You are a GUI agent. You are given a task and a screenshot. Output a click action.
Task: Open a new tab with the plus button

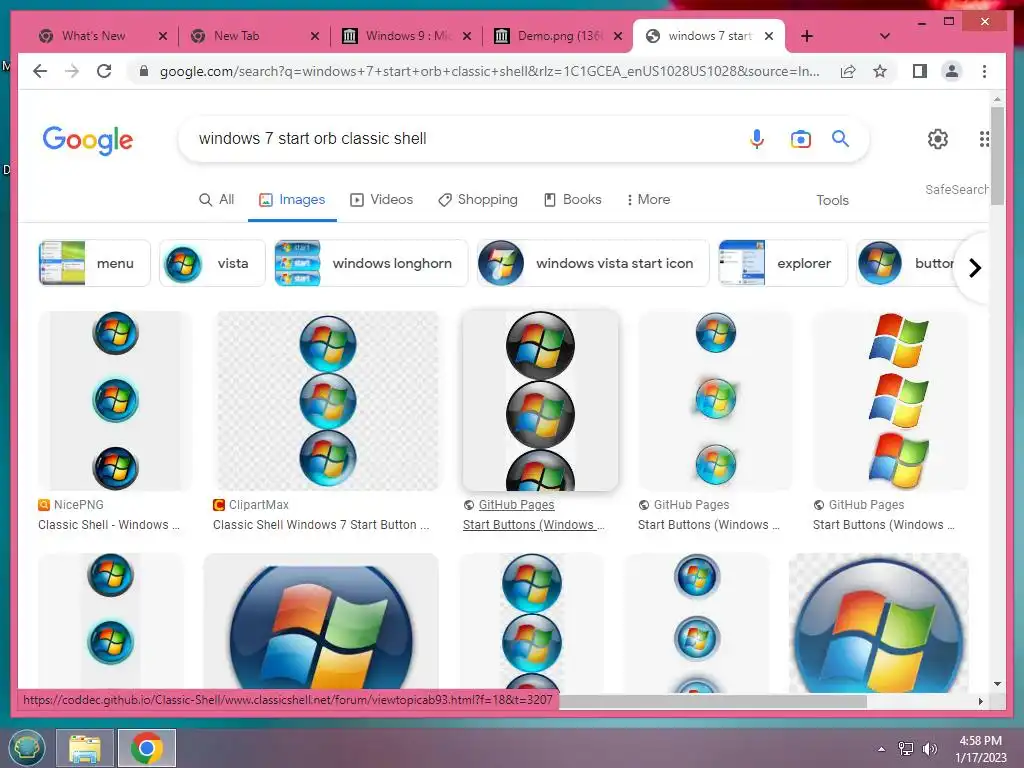pos(807,36)
